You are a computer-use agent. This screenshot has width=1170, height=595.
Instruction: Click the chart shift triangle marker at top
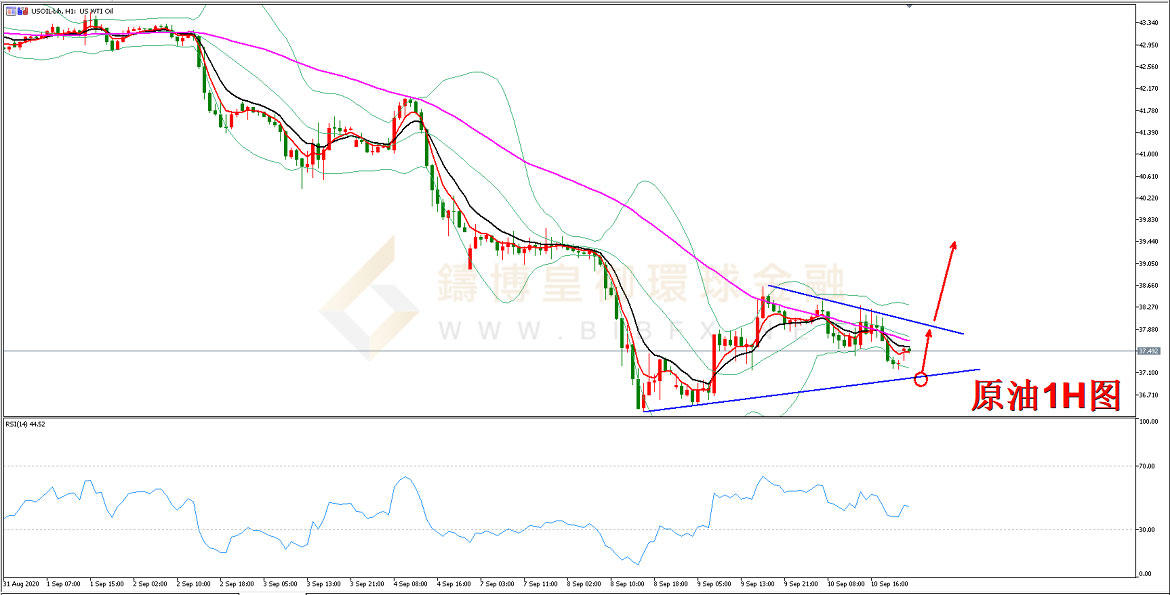click(909, 5)
